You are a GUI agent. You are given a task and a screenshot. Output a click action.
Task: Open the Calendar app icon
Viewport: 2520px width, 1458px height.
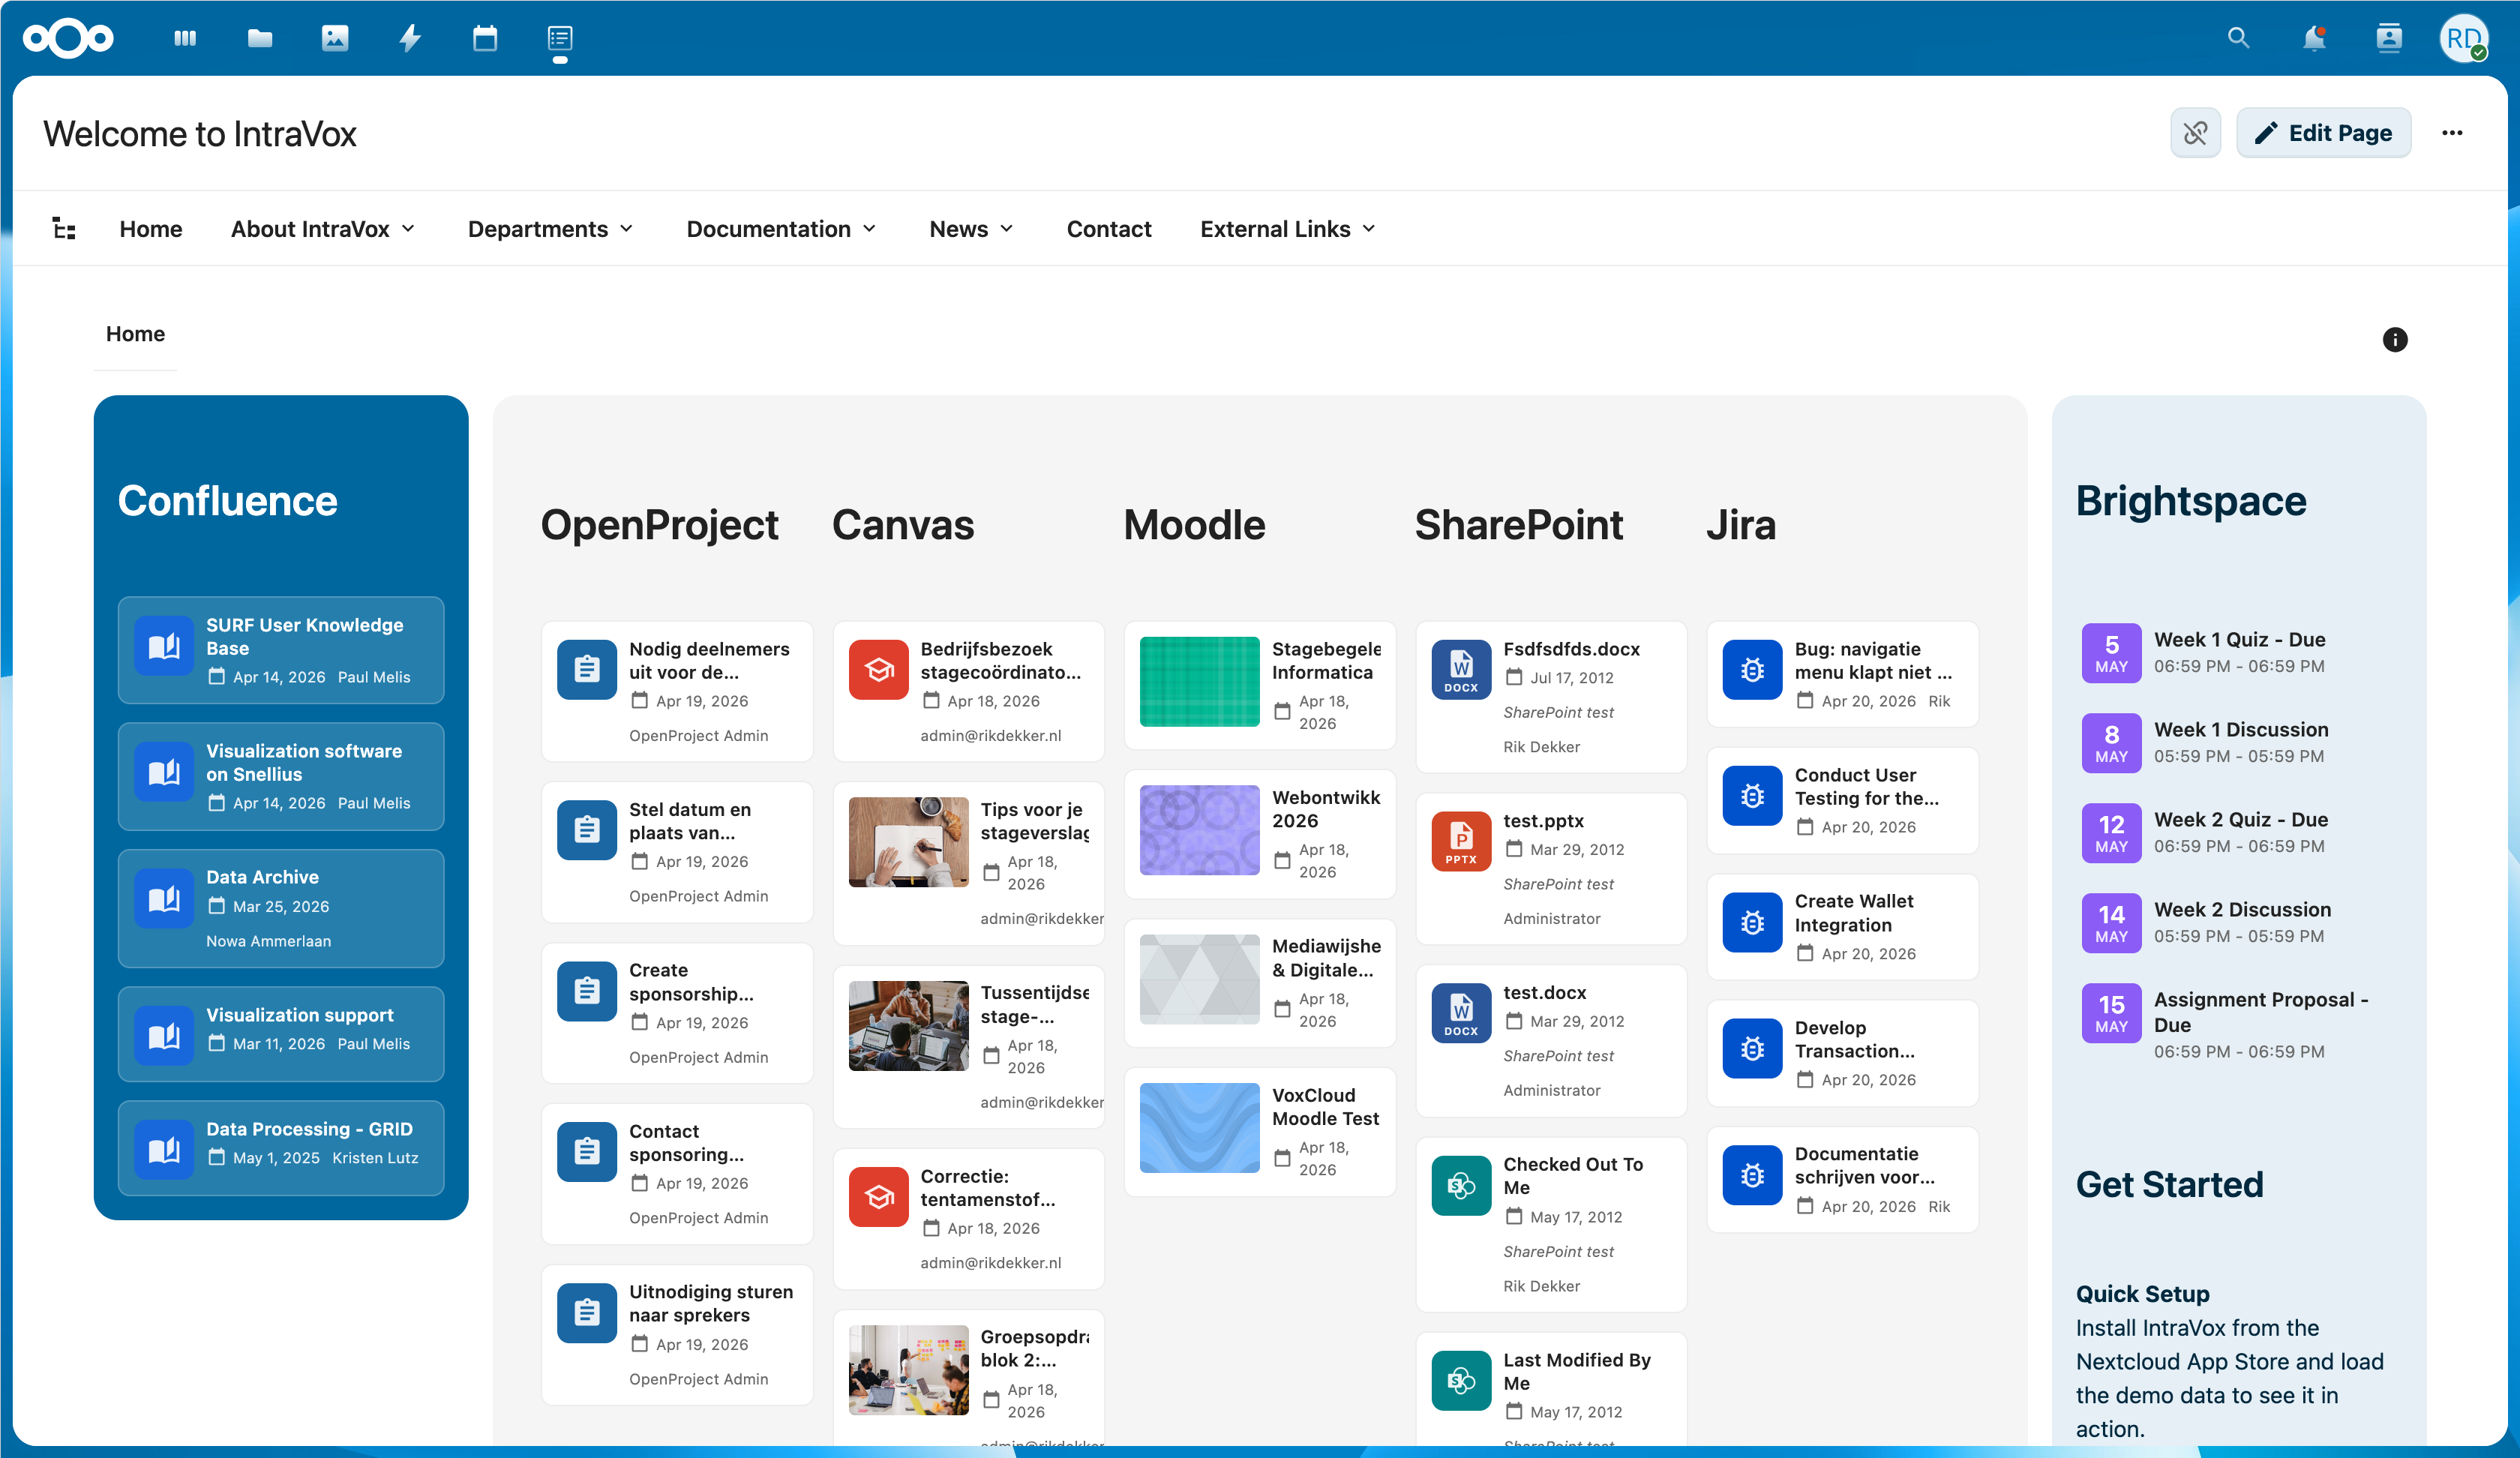[x=485, y=38]
